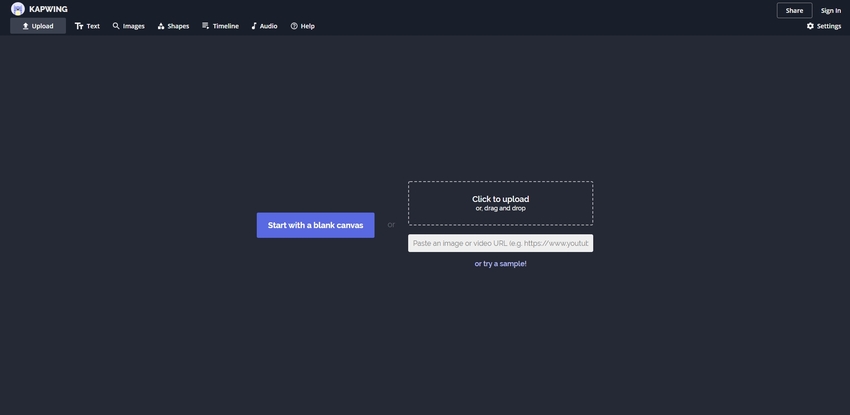Click the KAPWING brand name text
This screenshot has height=415, width=850.
48,9
